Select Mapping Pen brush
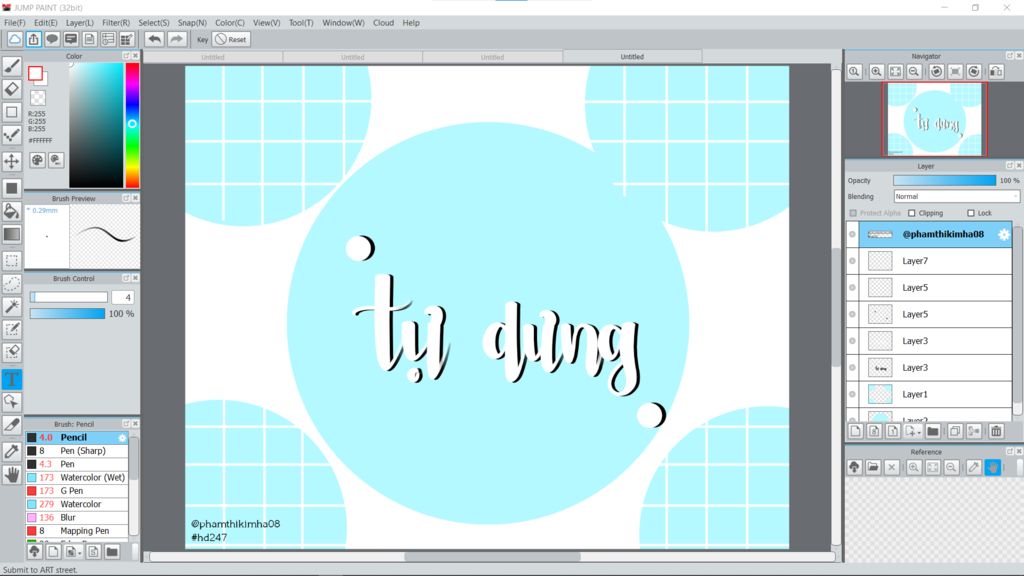This screenshot has width=1024, height=576. [77, 531]
